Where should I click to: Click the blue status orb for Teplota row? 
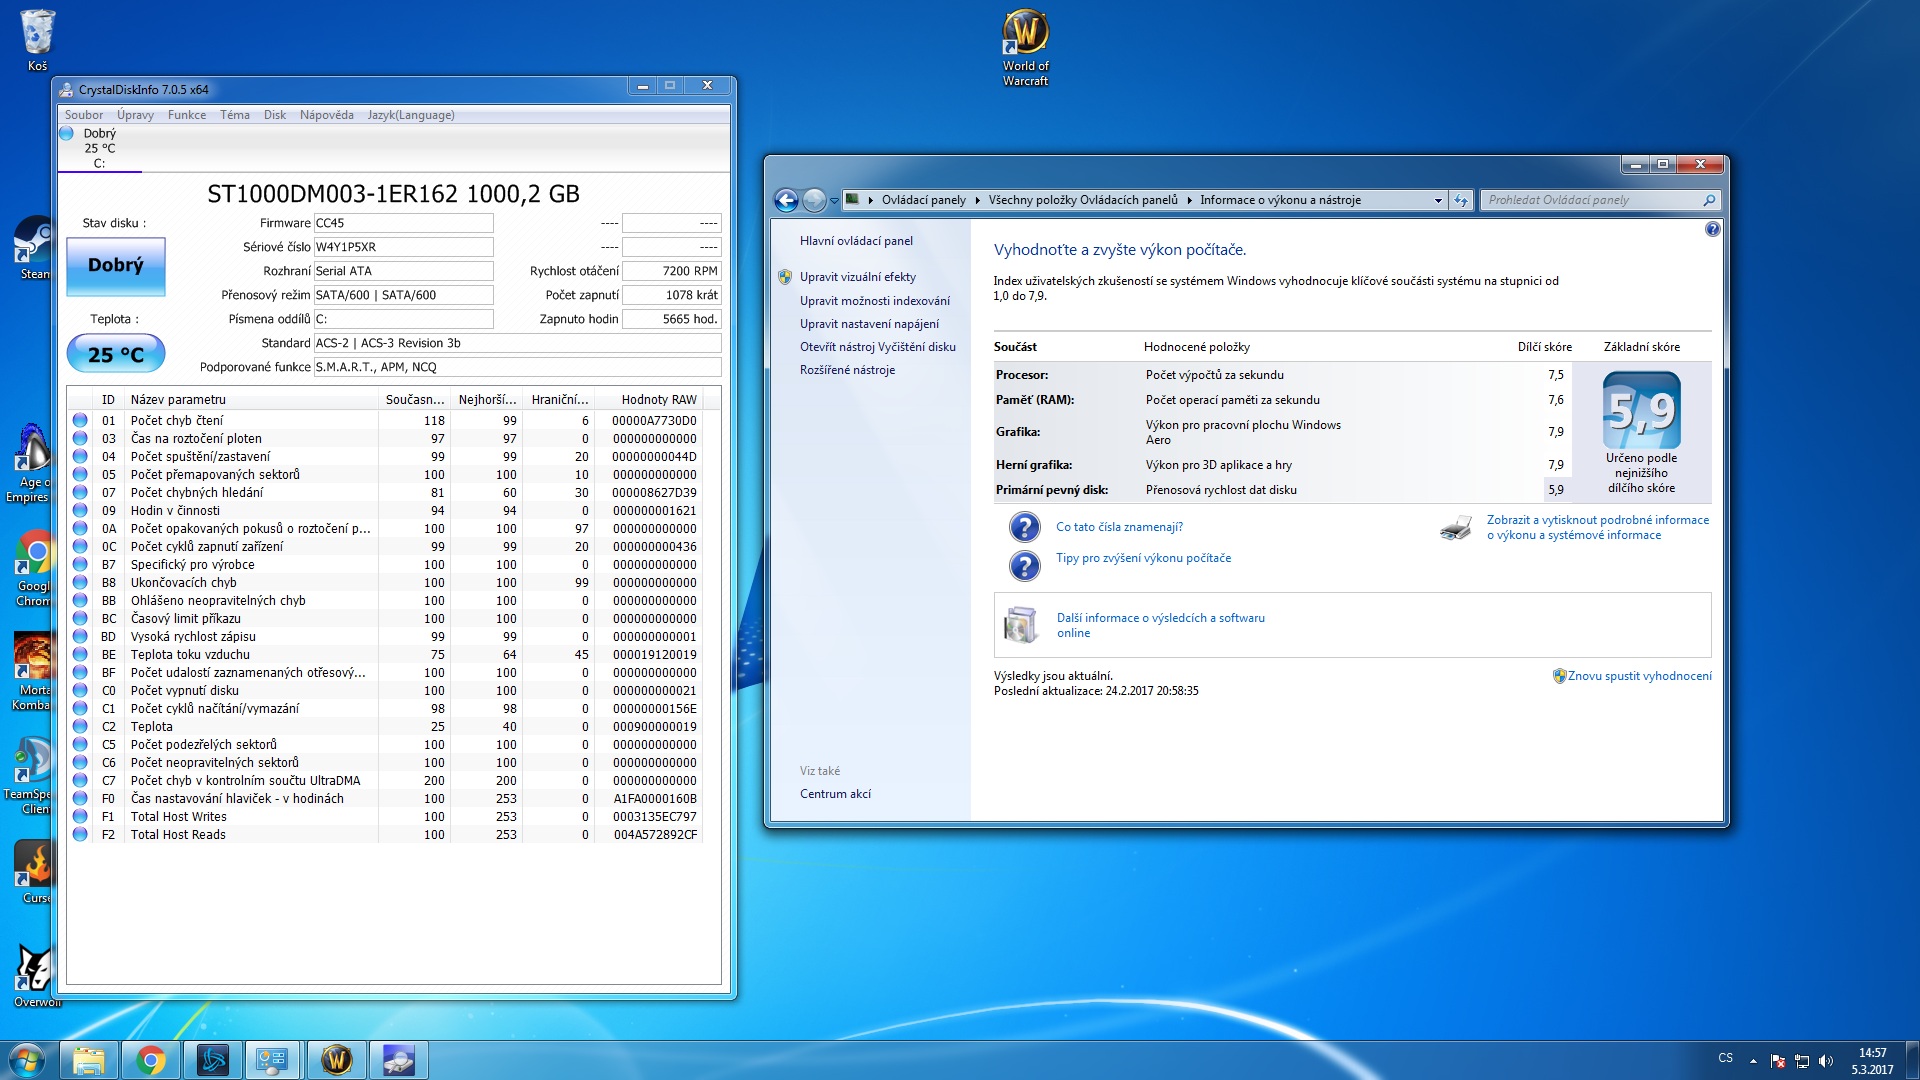pyautogui.click(x=80, y=727)
